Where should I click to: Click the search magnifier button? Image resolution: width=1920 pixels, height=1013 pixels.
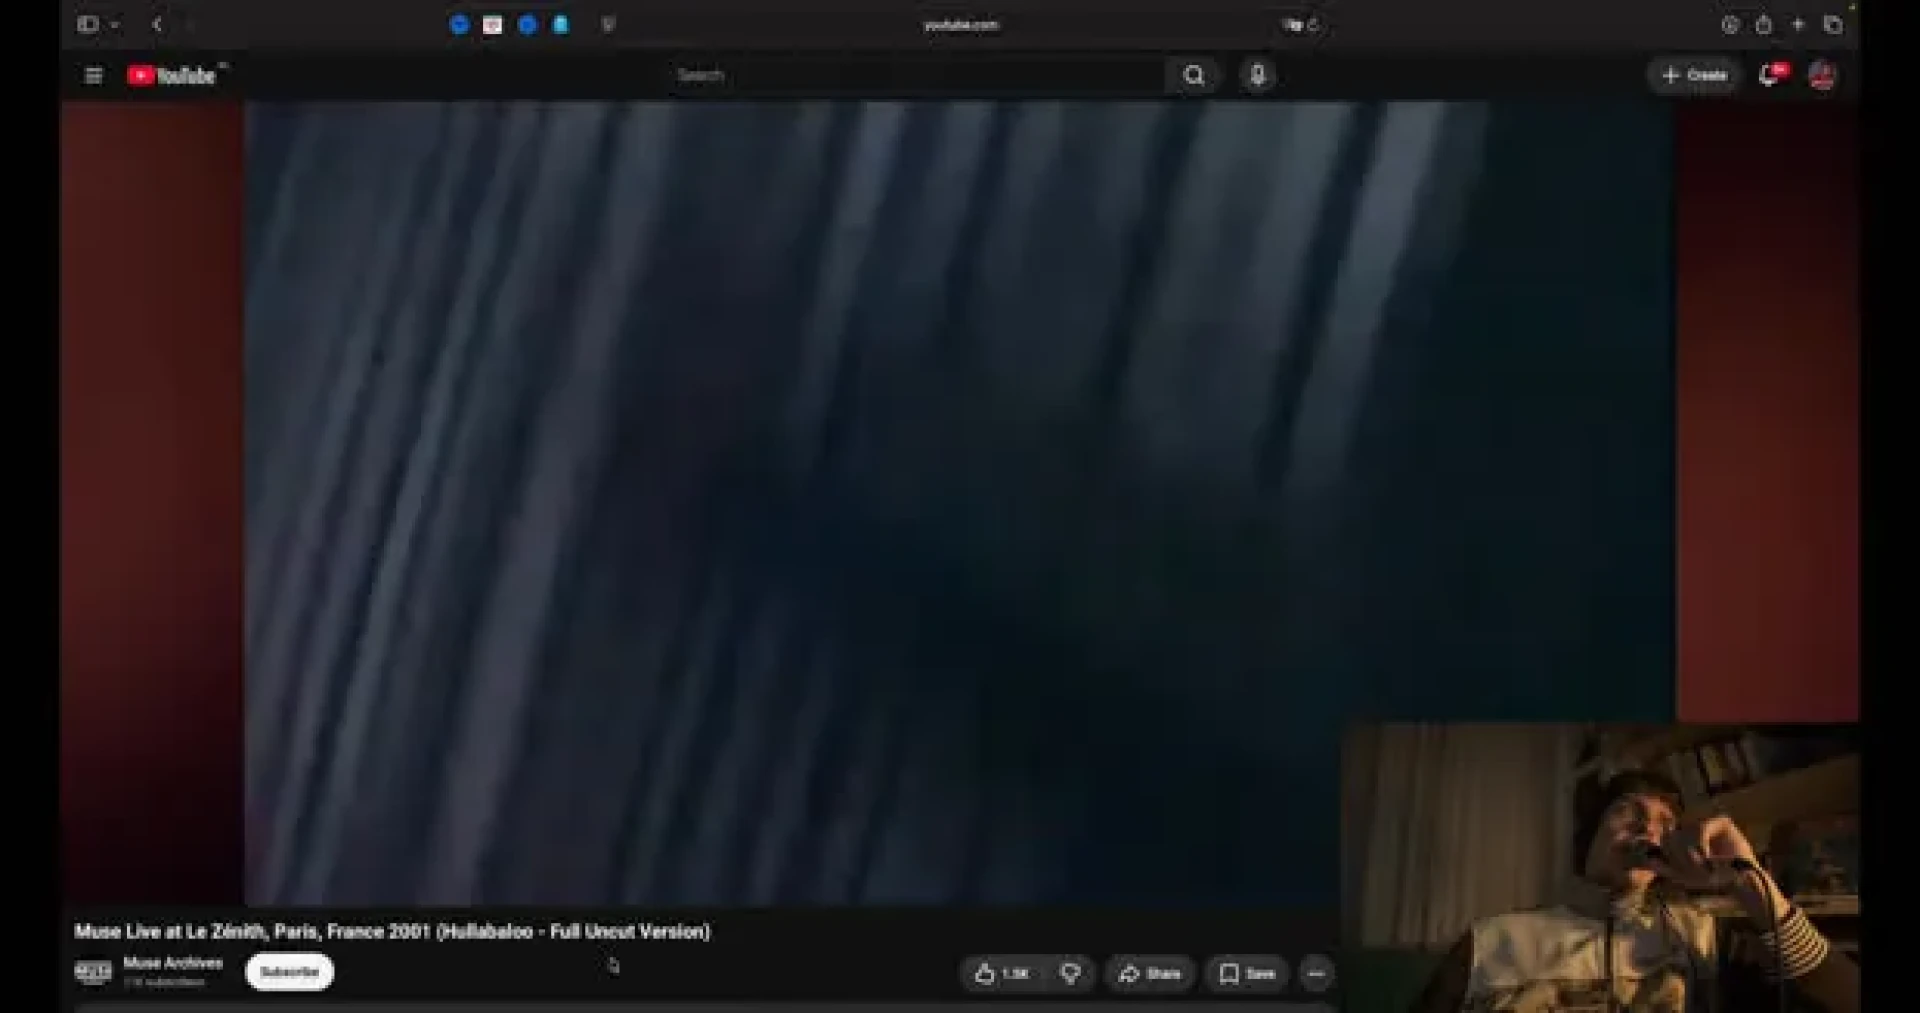point(1193,75)
